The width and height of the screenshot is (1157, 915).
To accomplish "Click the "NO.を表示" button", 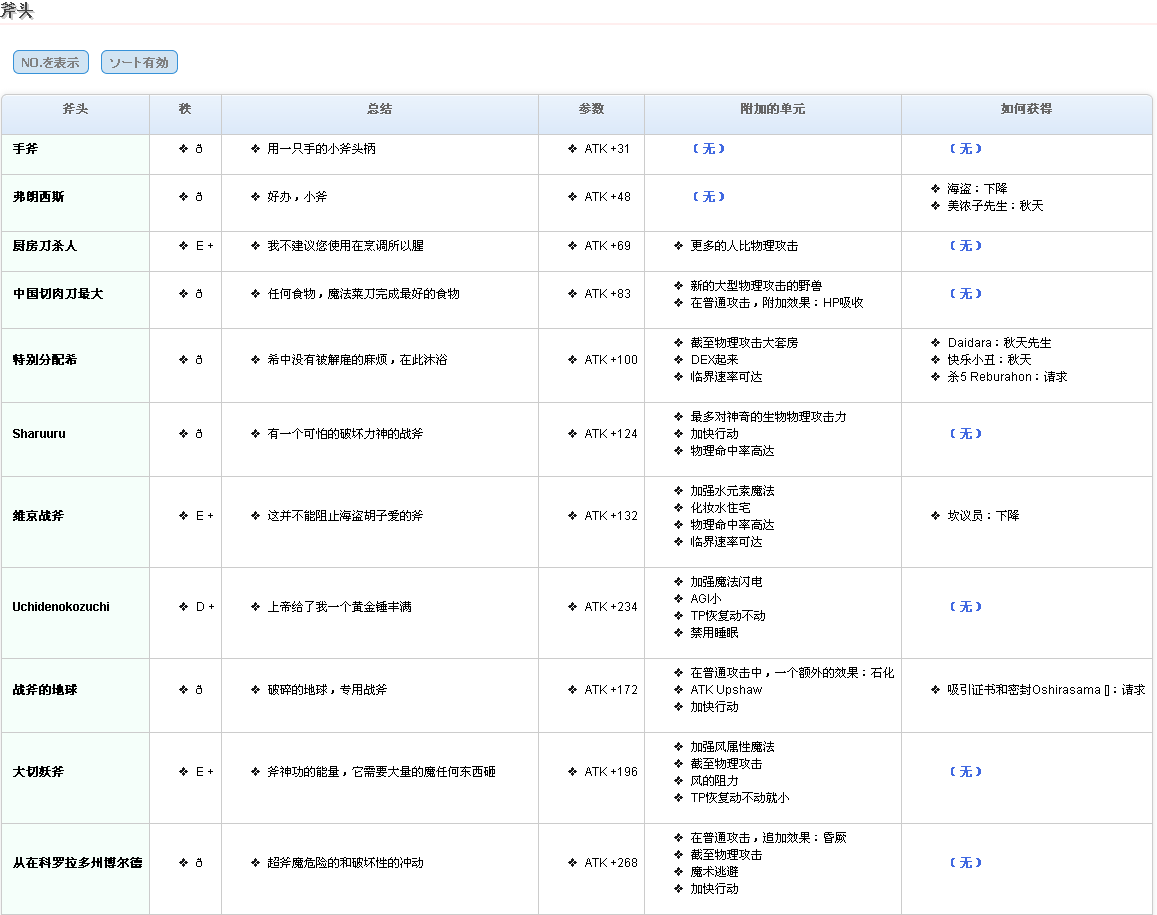I will coord(50,62).
